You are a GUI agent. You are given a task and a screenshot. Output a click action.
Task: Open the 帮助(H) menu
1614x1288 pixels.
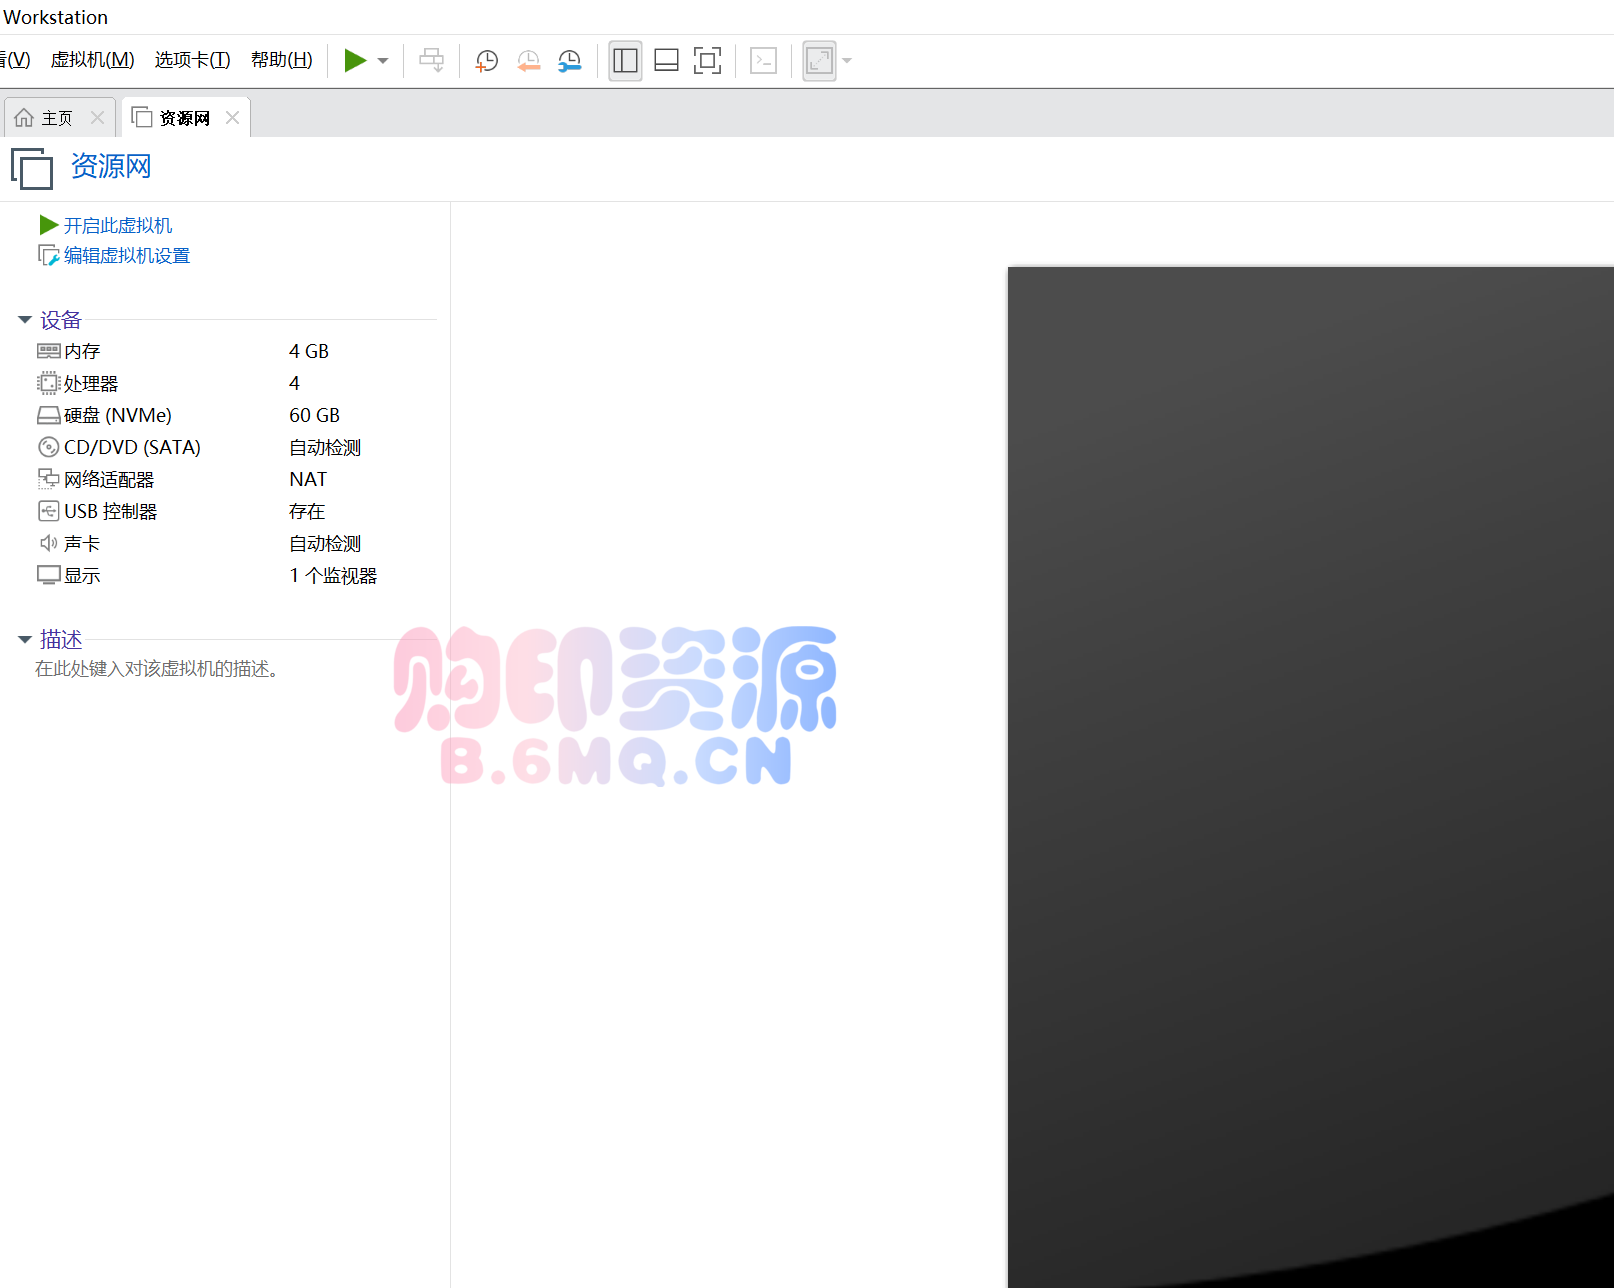282,60
